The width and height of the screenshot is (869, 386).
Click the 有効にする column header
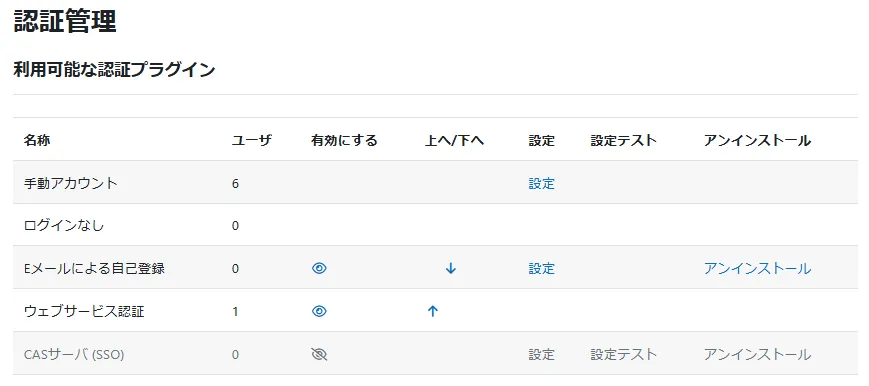point(344,141)
